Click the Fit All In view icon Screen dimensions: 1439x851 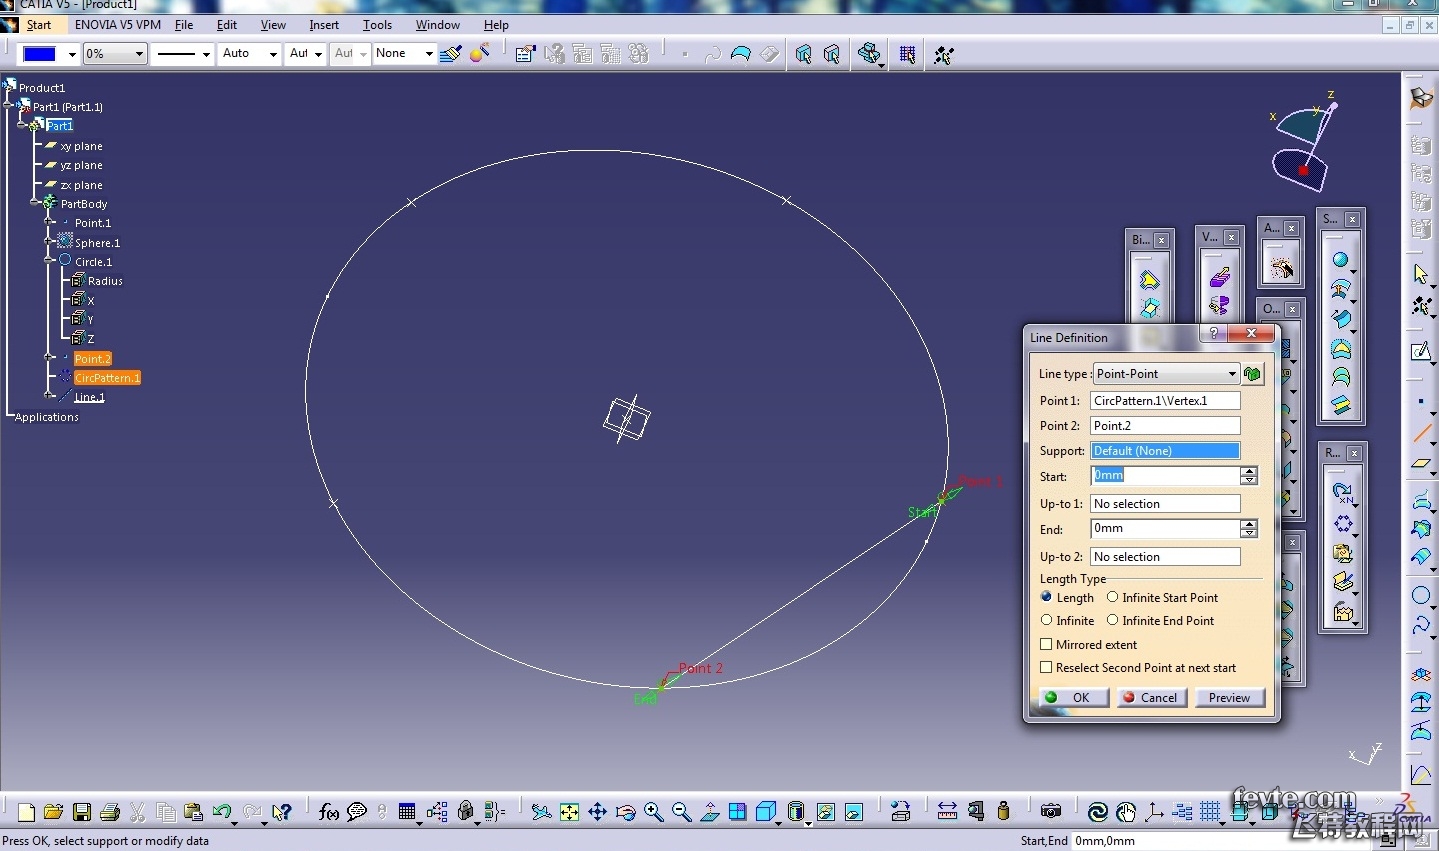[x=569, y=812]
